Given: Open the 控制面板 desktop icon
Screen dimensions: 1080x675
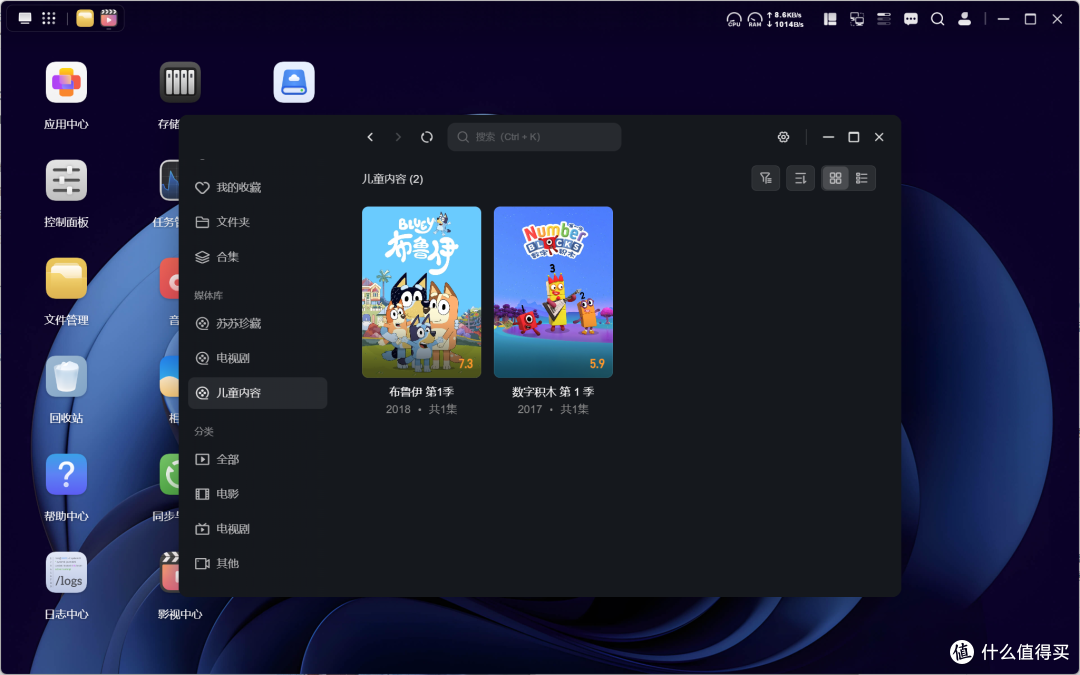Looking at the screenshot, I should pos(66,180).
